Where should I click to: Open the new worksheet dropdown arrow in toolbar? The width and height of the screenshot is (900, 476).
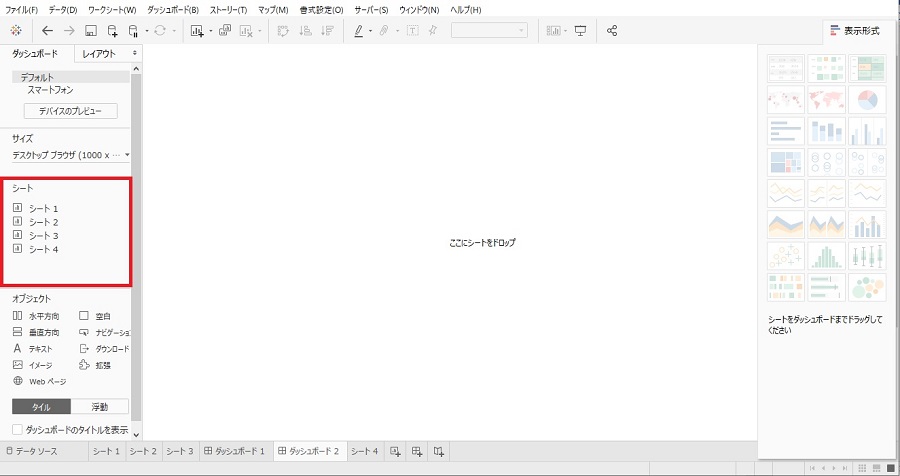[210, 31]
